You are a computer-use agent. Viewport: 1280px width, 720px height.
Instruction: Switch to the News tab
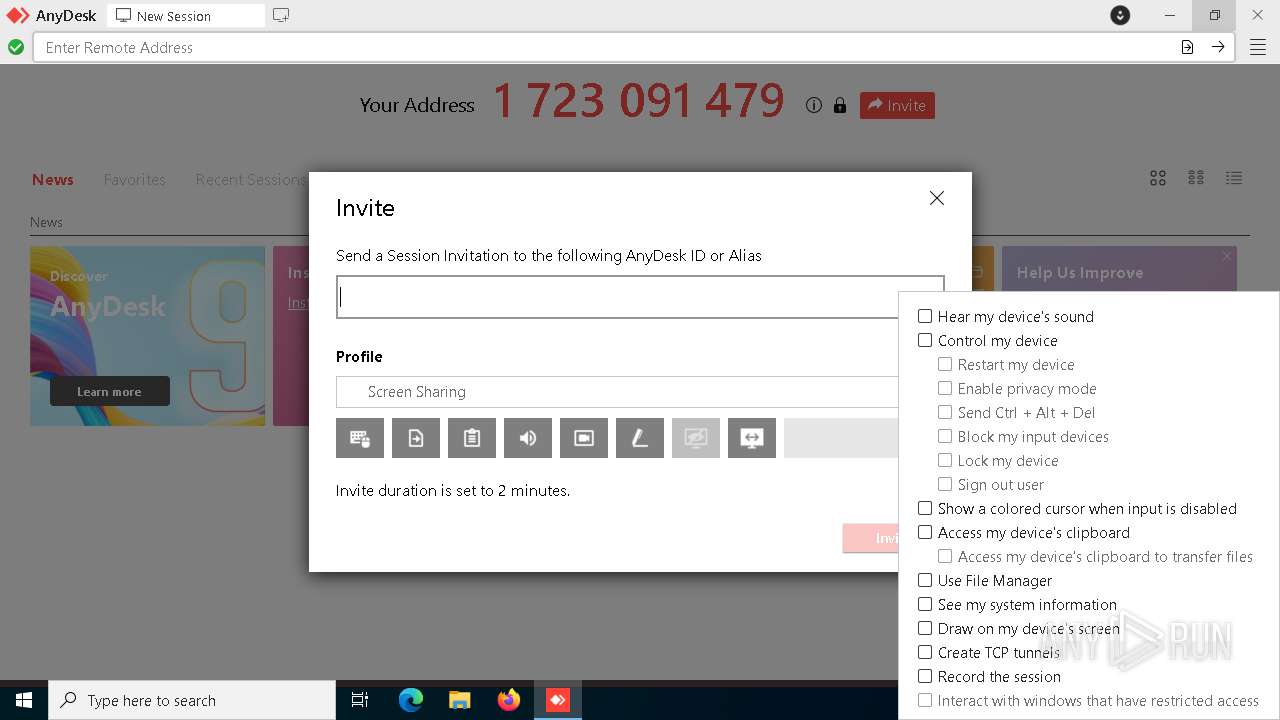[x=52, y=180]
